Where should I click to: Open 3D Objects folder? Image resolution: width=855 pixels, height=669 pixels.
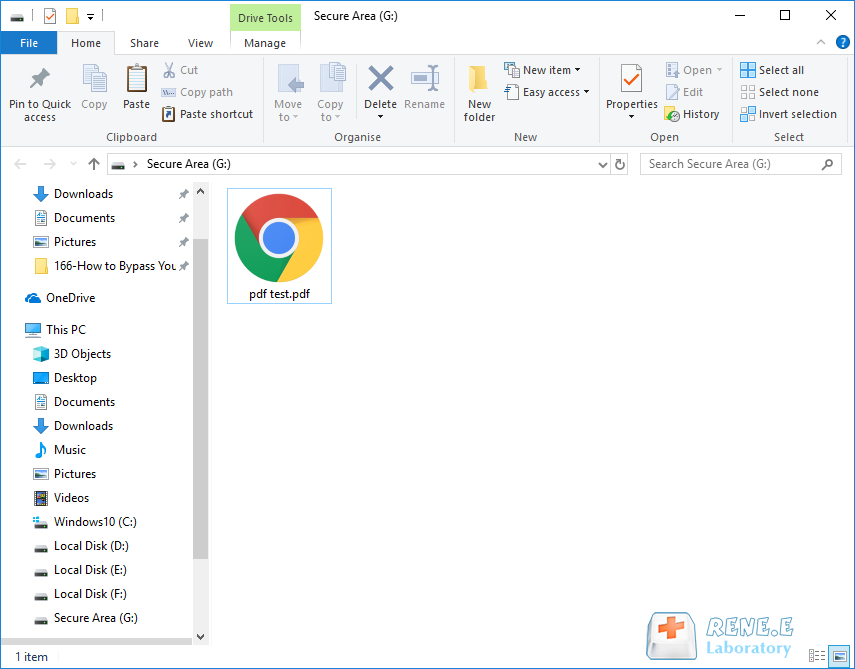pyautogui.click(x=72, y=353)
